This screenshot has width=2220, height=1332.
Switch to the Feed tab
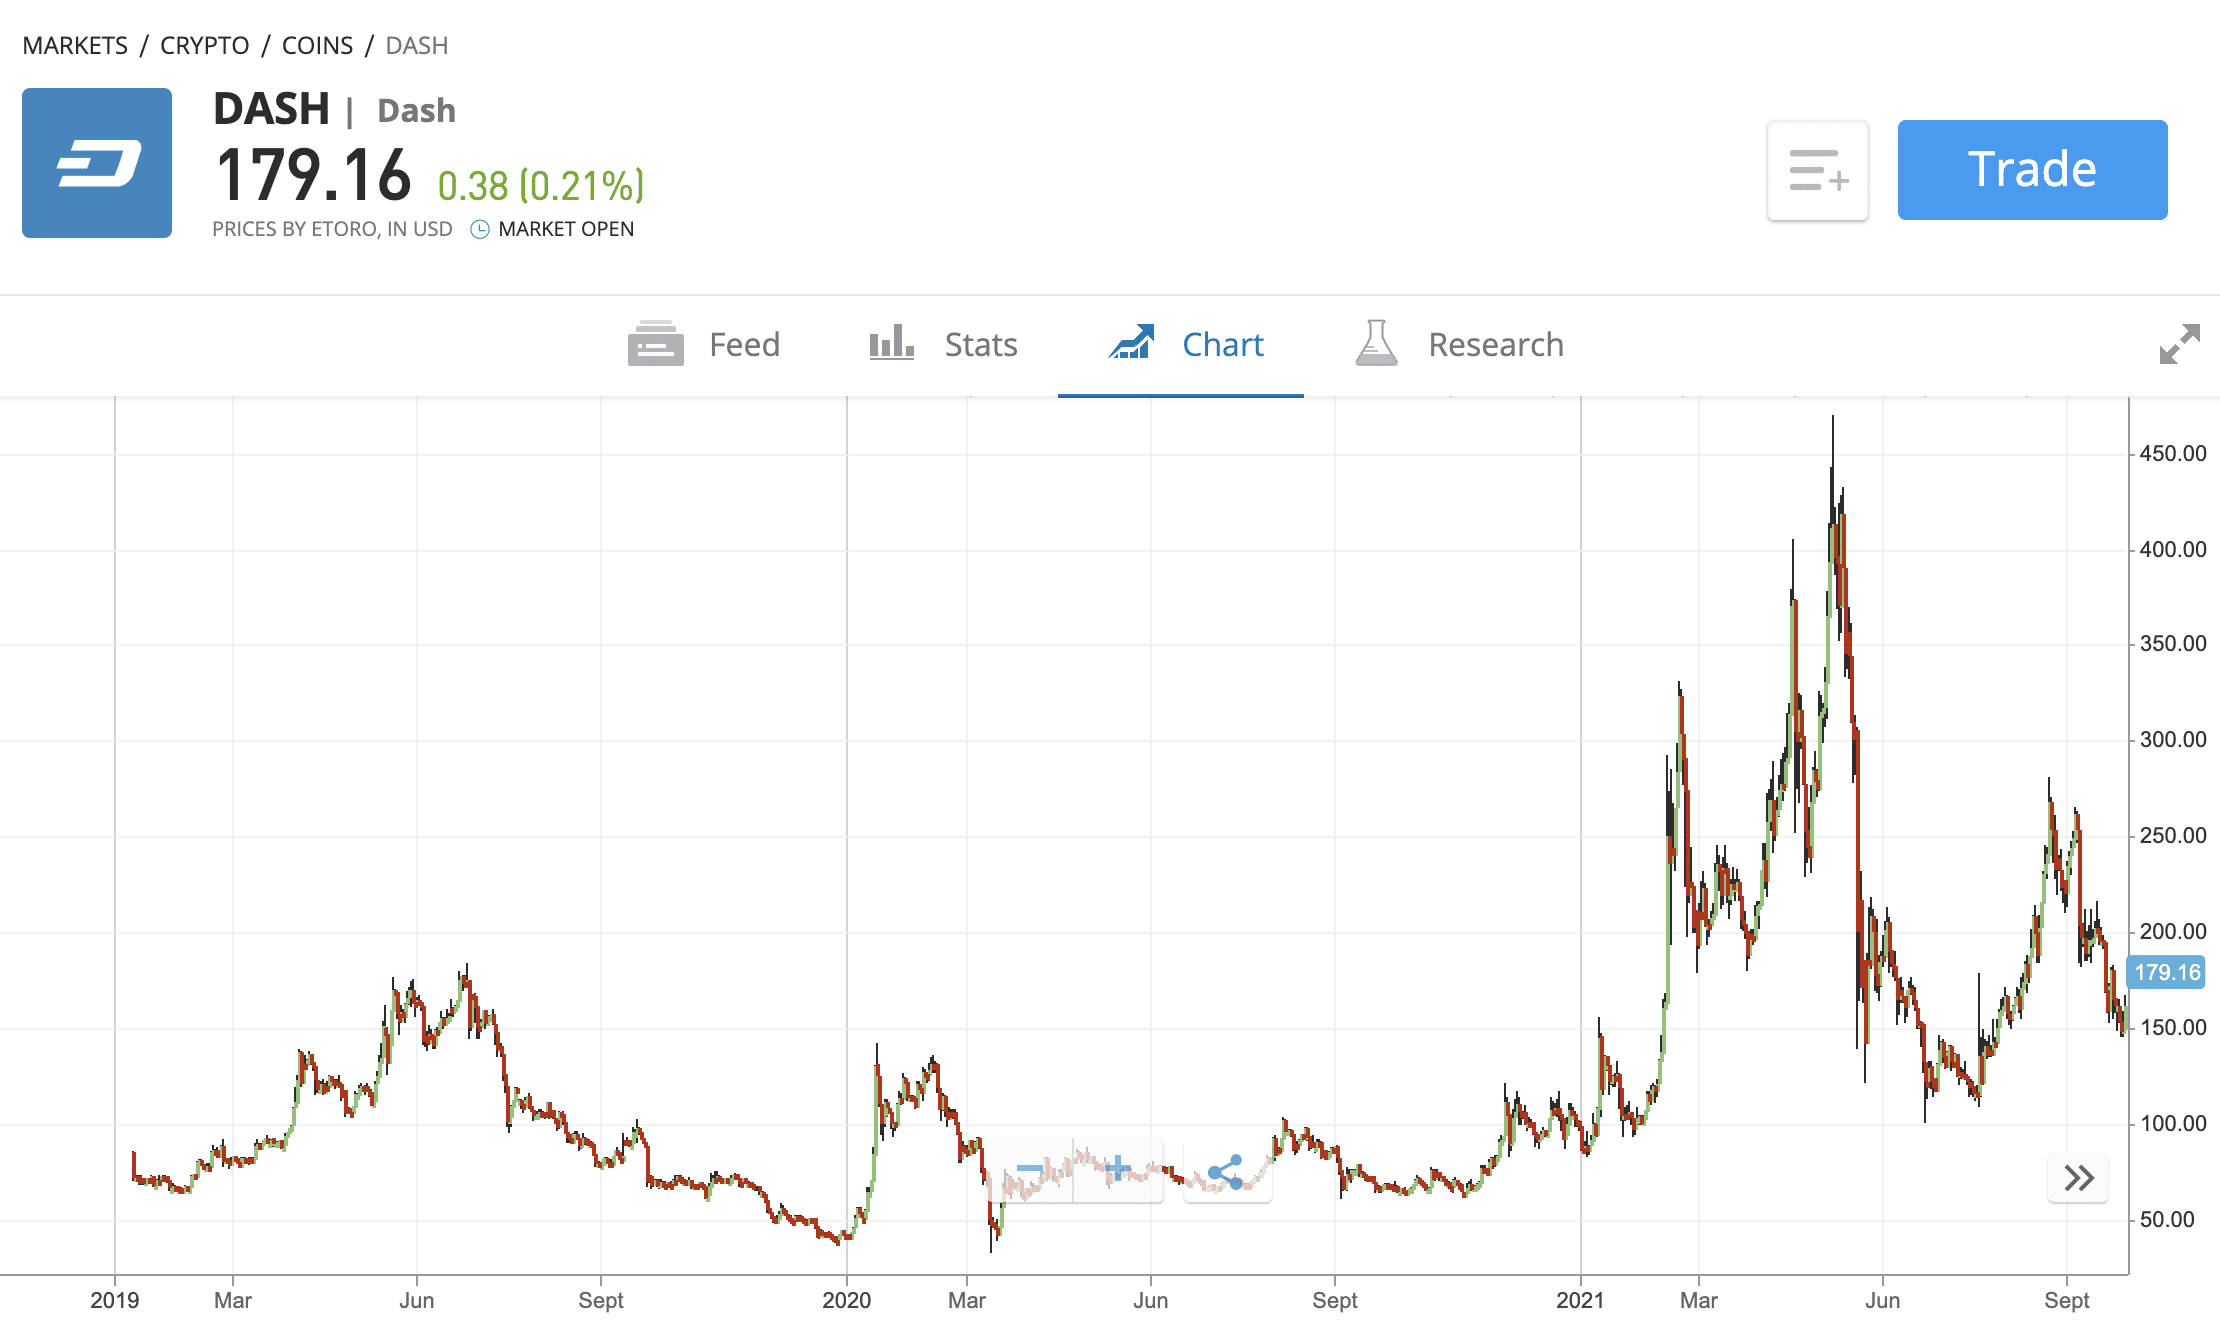point(704,345)
